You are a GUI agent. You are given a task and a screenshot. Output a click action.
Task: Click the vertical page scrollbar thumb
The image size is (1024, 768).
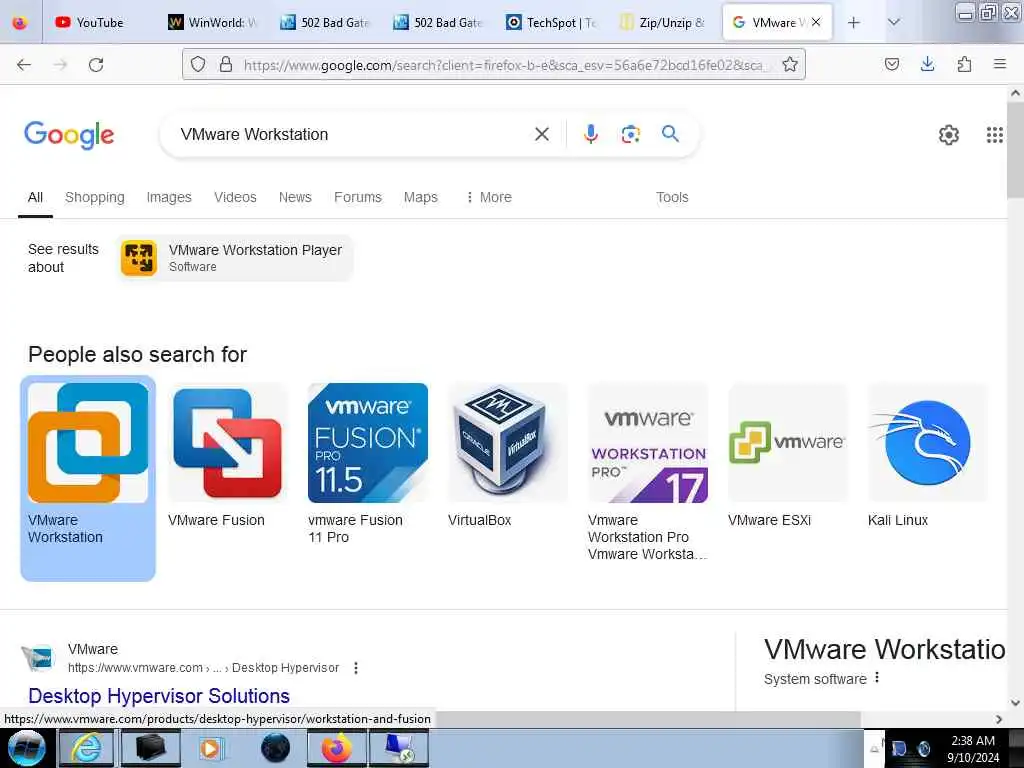1015,150
